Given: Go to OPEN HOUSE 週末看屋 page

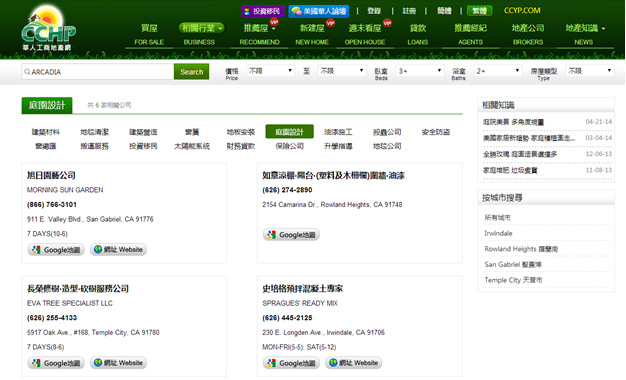Looking at the screenshot, I should pos(365,34).
